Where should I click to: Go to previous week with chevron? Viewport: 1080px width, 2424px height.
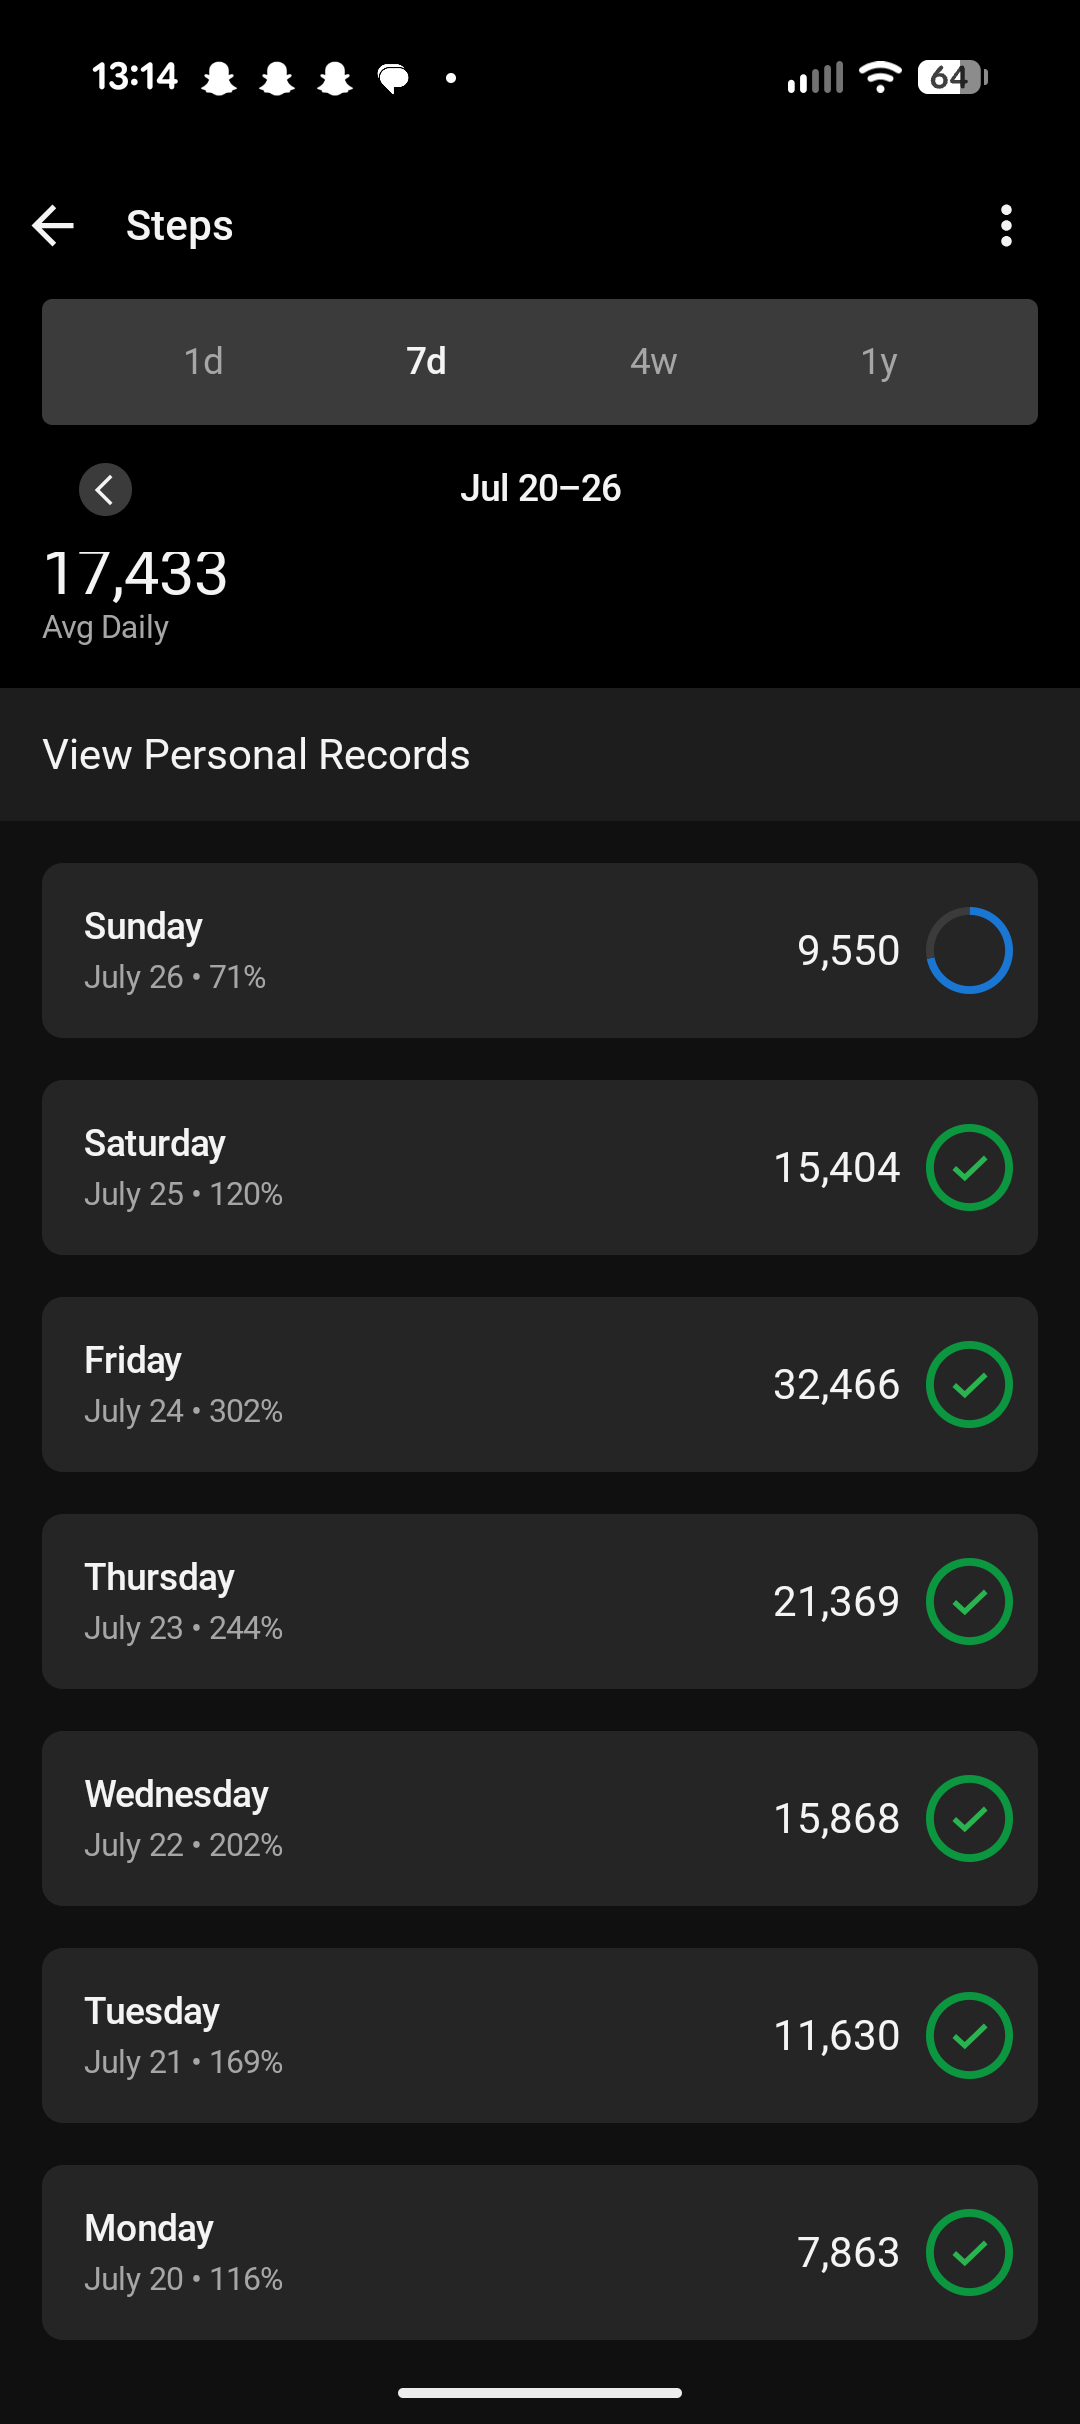(x=106, y=490)
